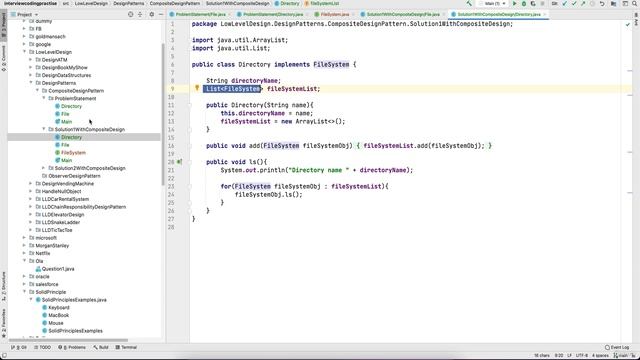640x360 pixels.
Task: Open vertical Project tool window stripe
Action: 4,24
